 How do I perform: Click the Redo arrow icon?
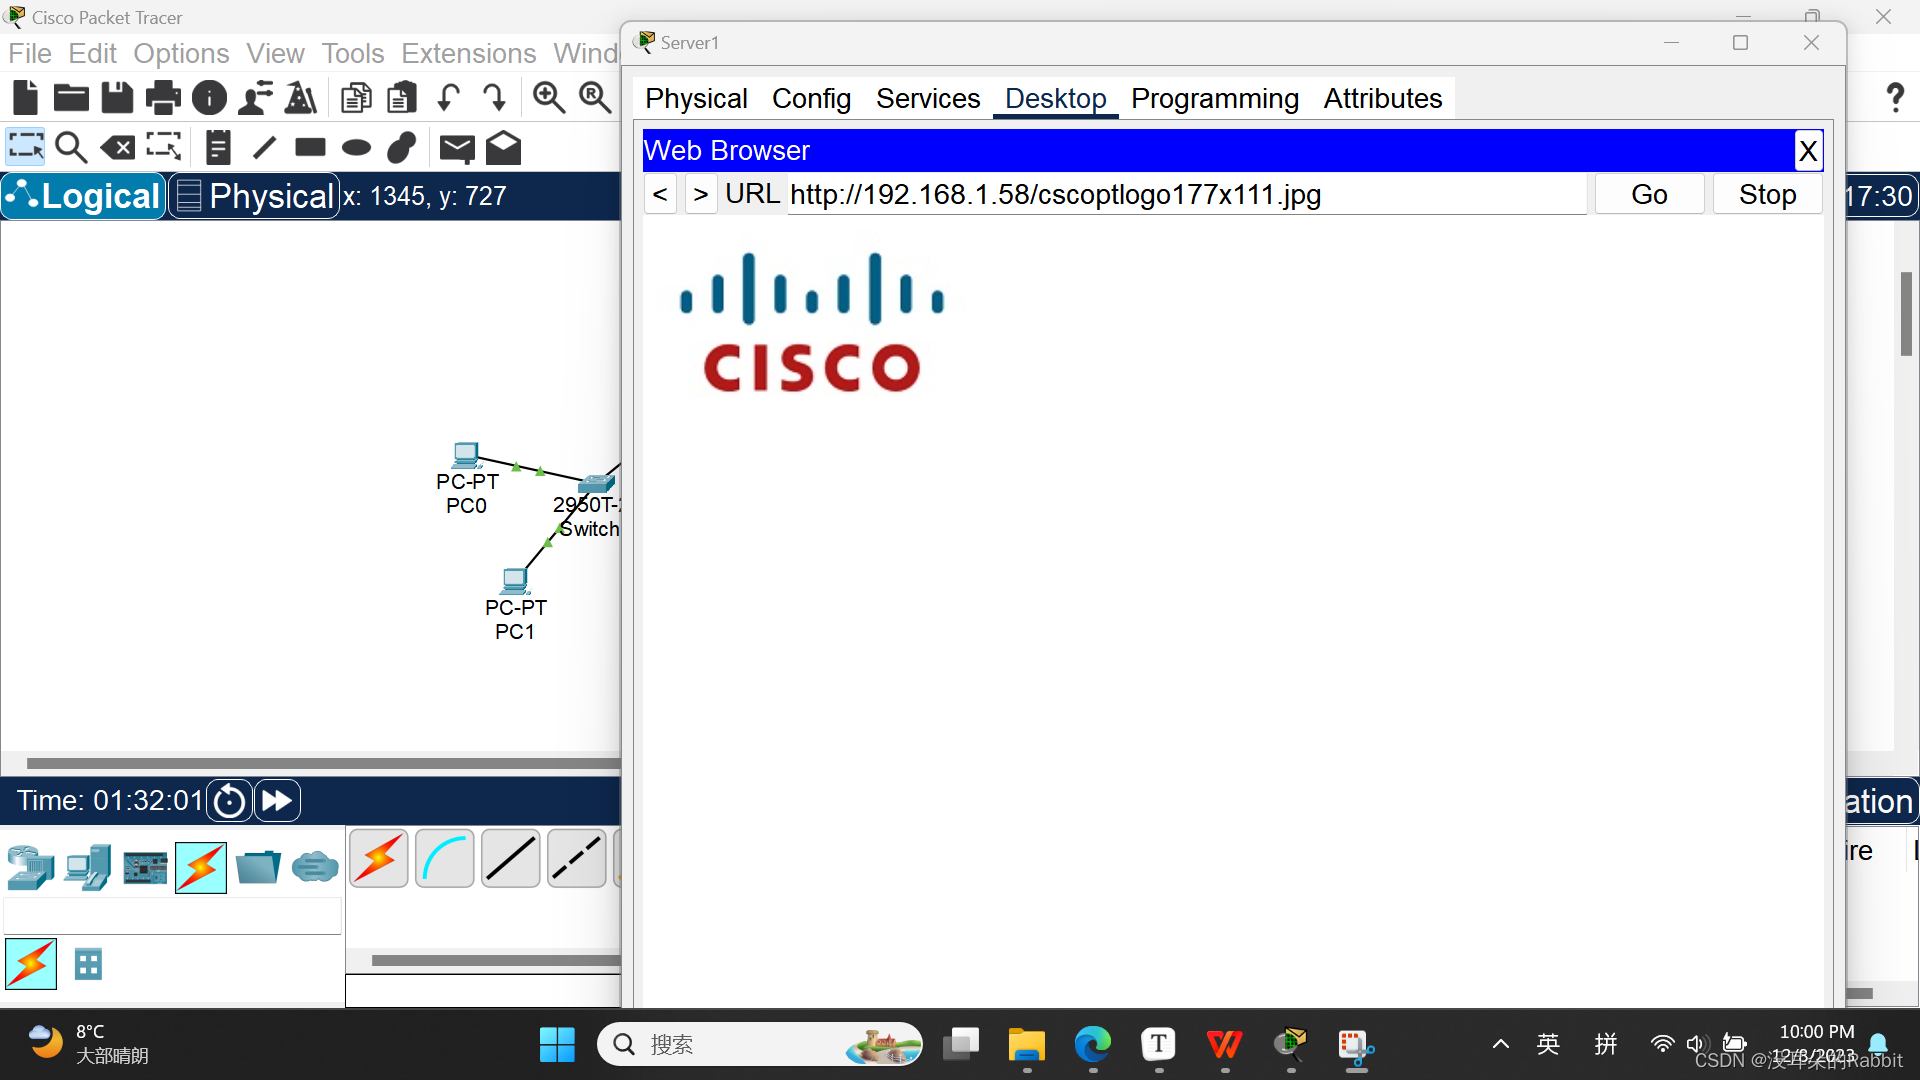point(494,97)
